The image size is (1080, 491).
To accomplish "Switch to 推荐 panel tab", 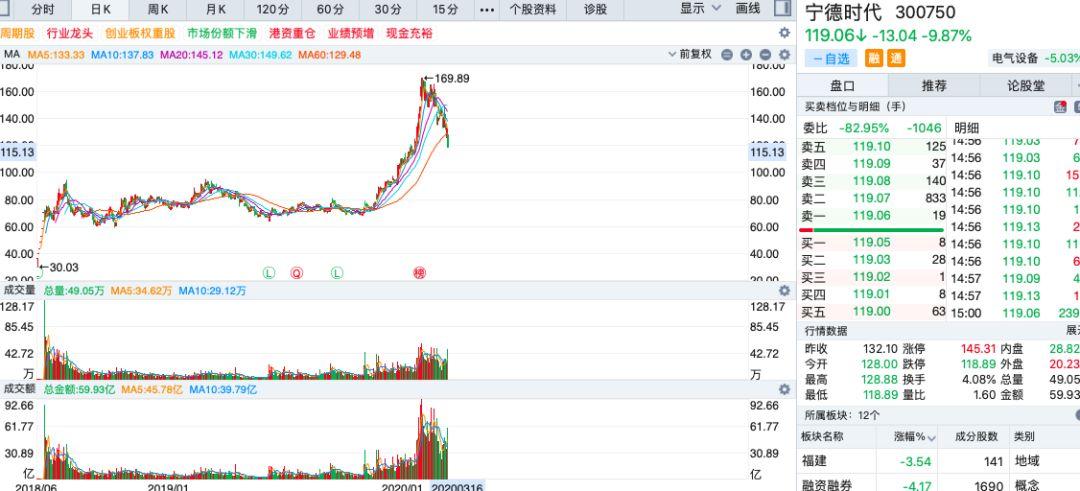I will coord(934,85).
